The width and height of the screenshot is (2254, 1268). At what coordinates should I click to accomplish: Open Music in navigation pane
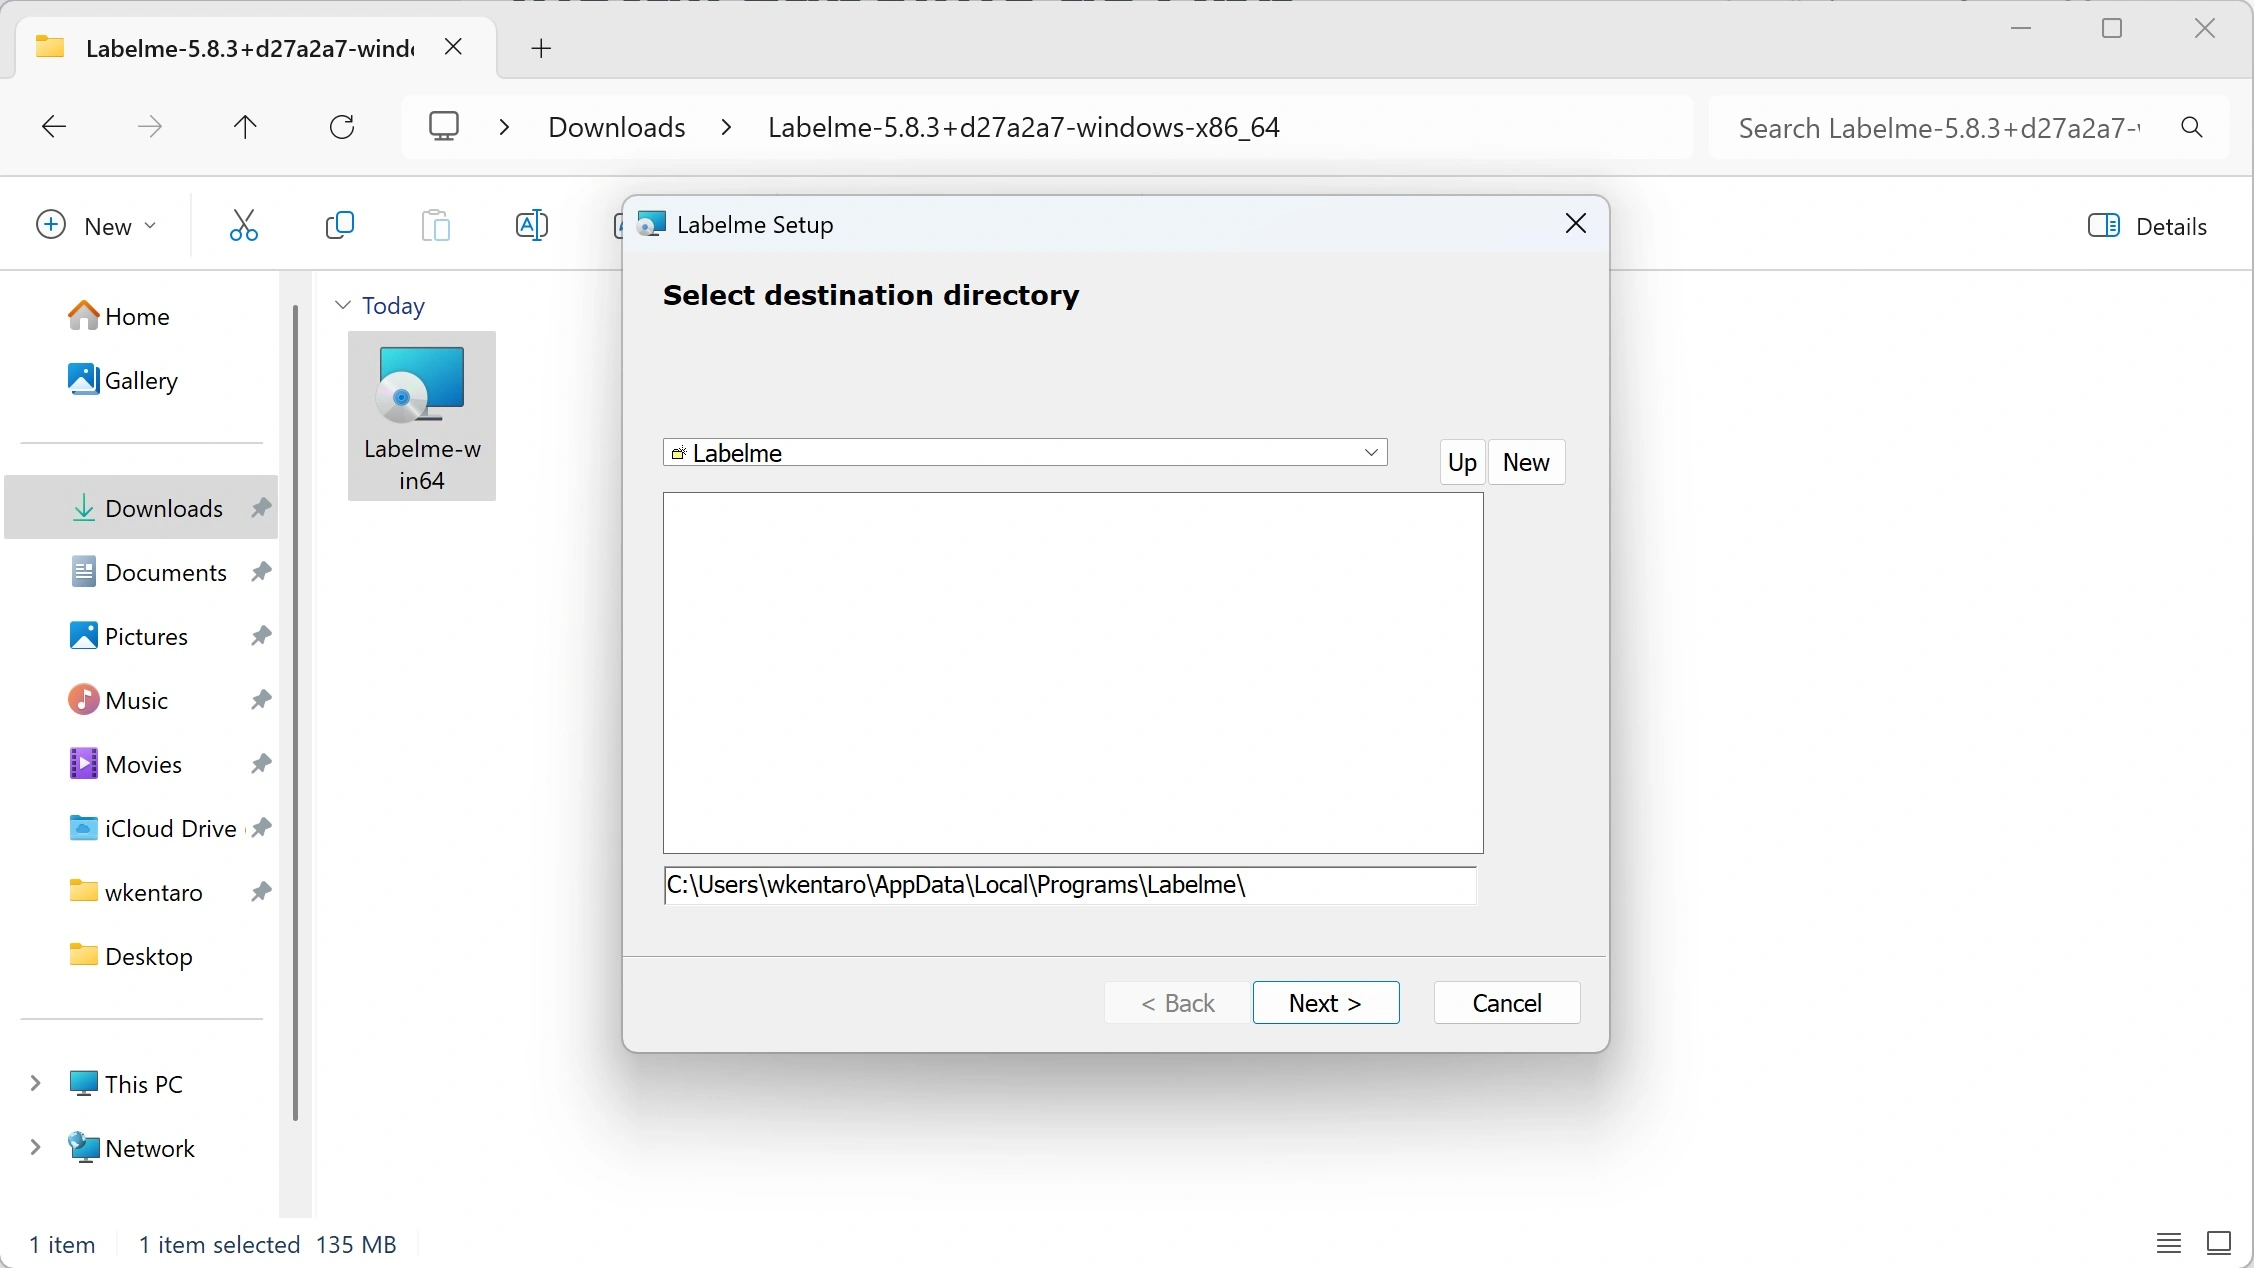[x=142, y=700]
